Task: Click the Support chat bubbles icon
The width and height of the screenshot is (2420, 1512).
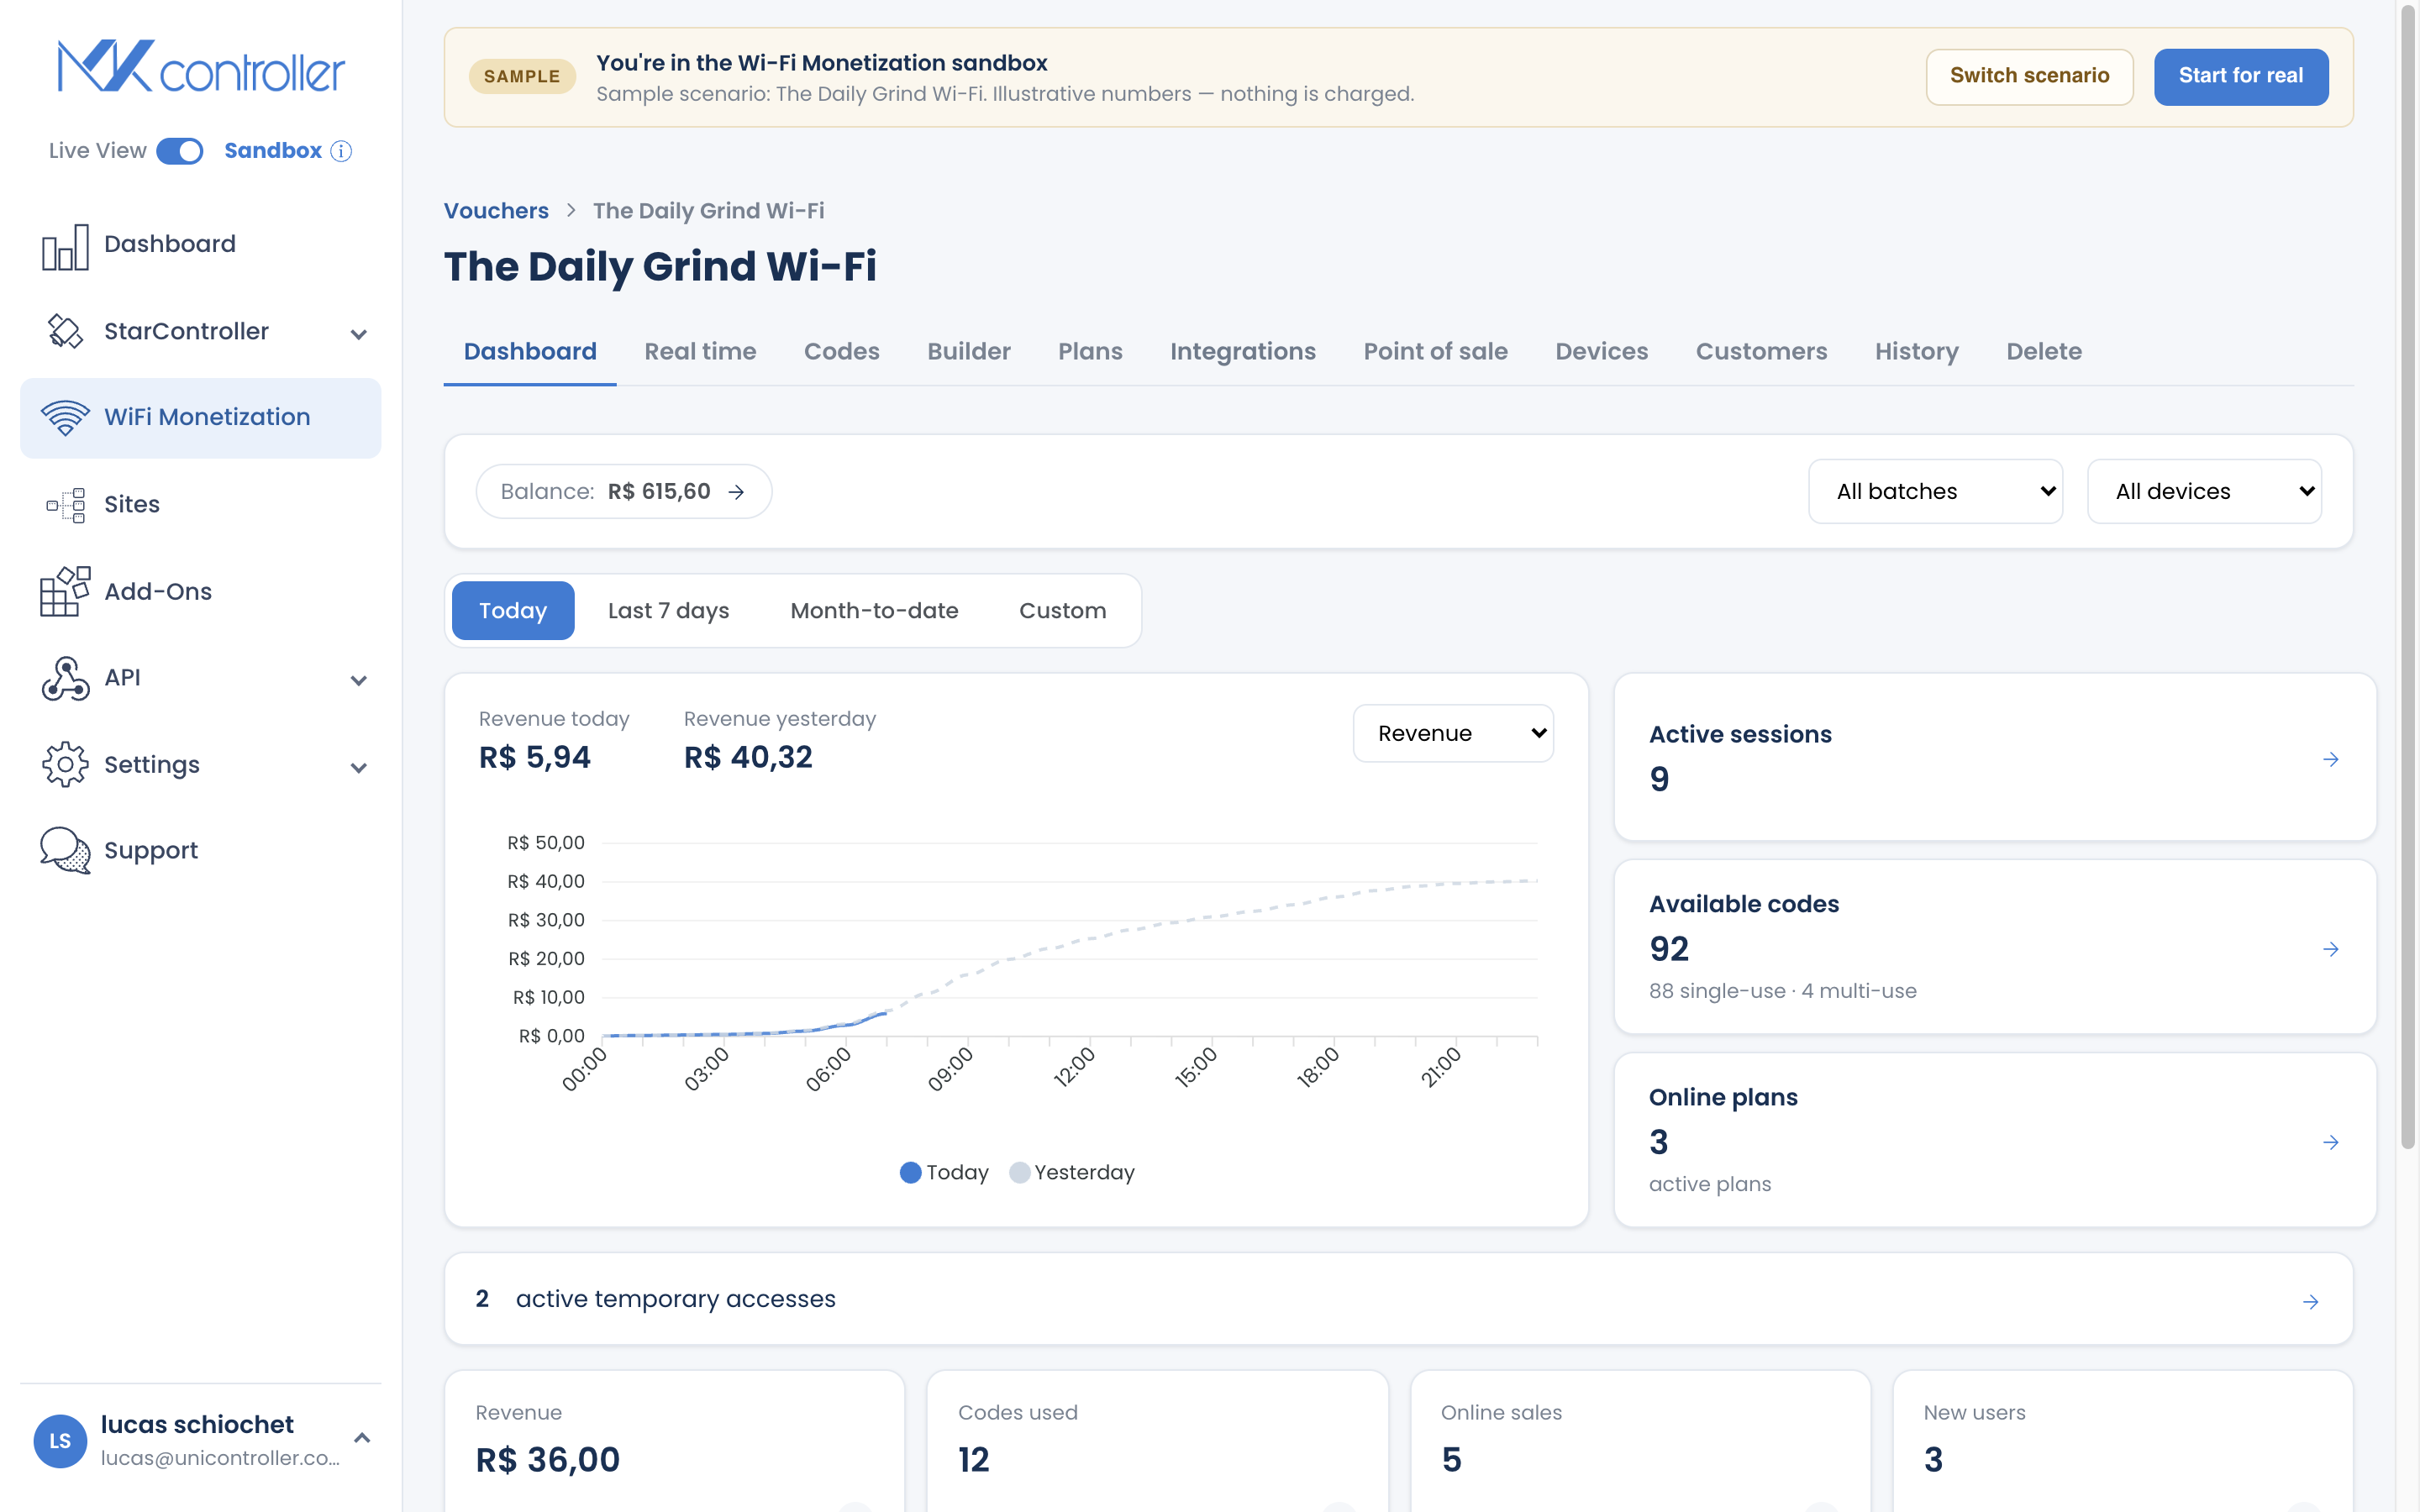Action: coord(65,850)
